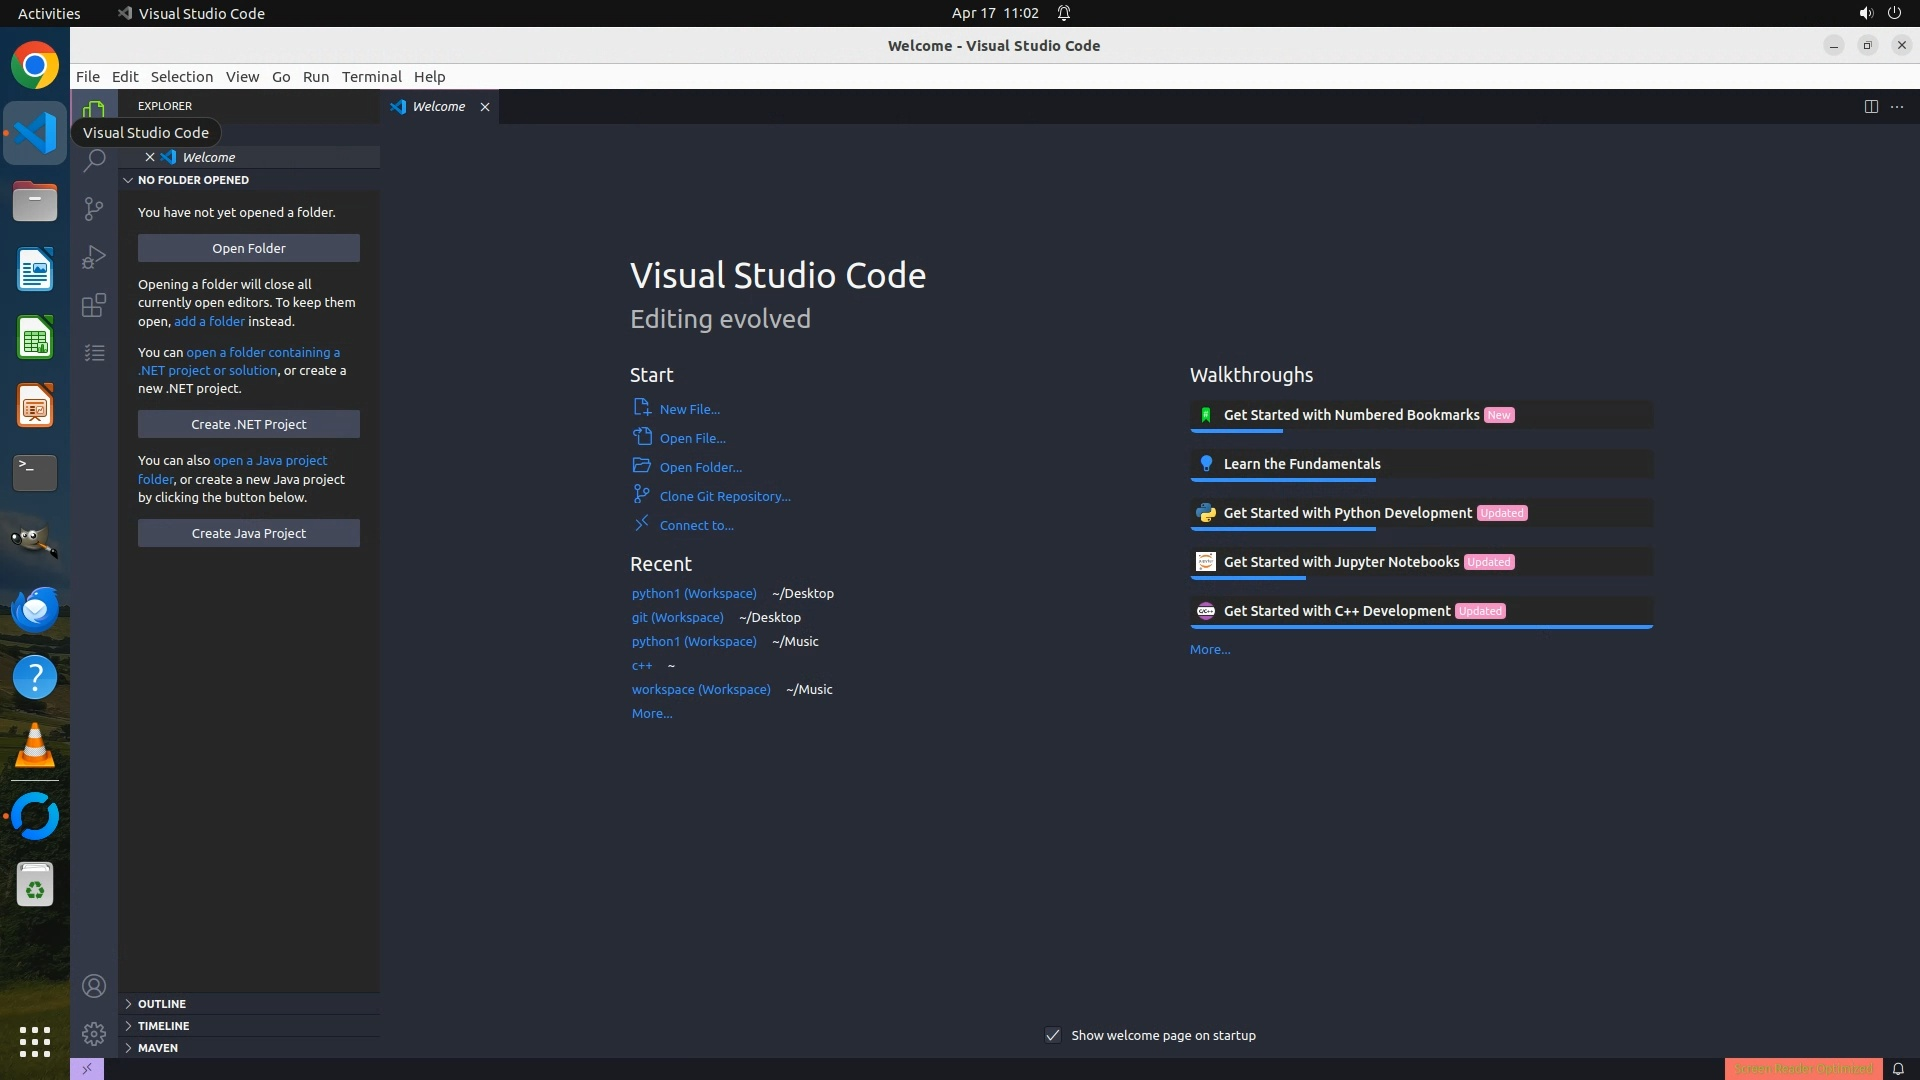Open the Source Control view icon

(94, 208)
